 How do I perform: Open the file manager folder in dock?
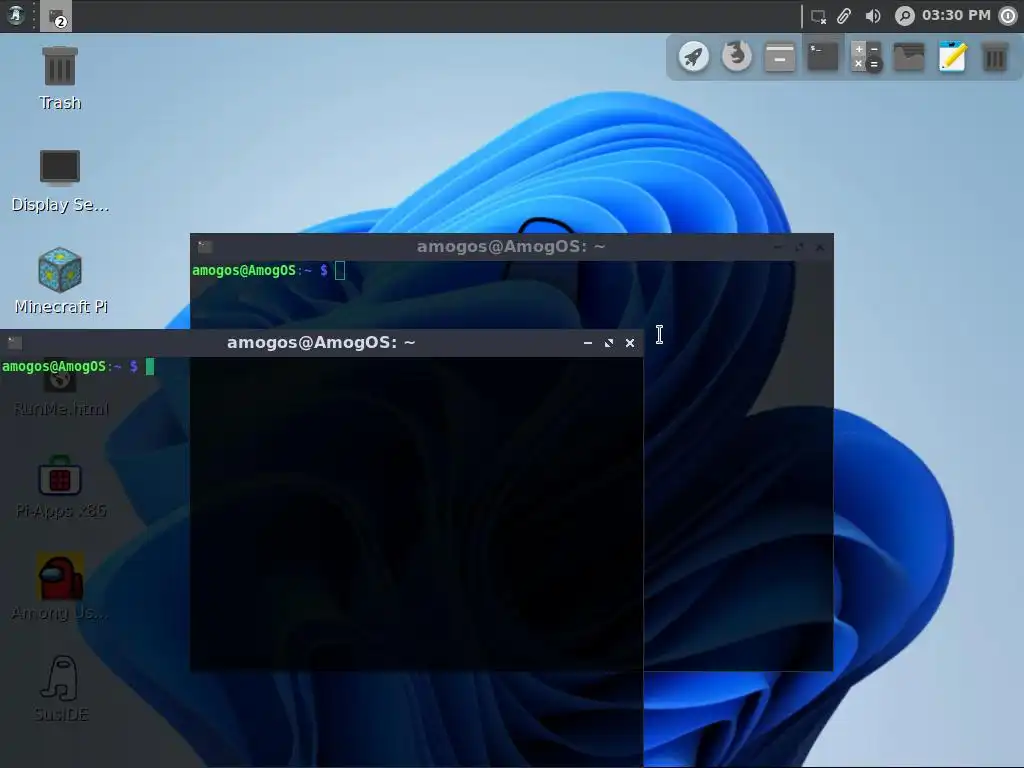[909, 57]
